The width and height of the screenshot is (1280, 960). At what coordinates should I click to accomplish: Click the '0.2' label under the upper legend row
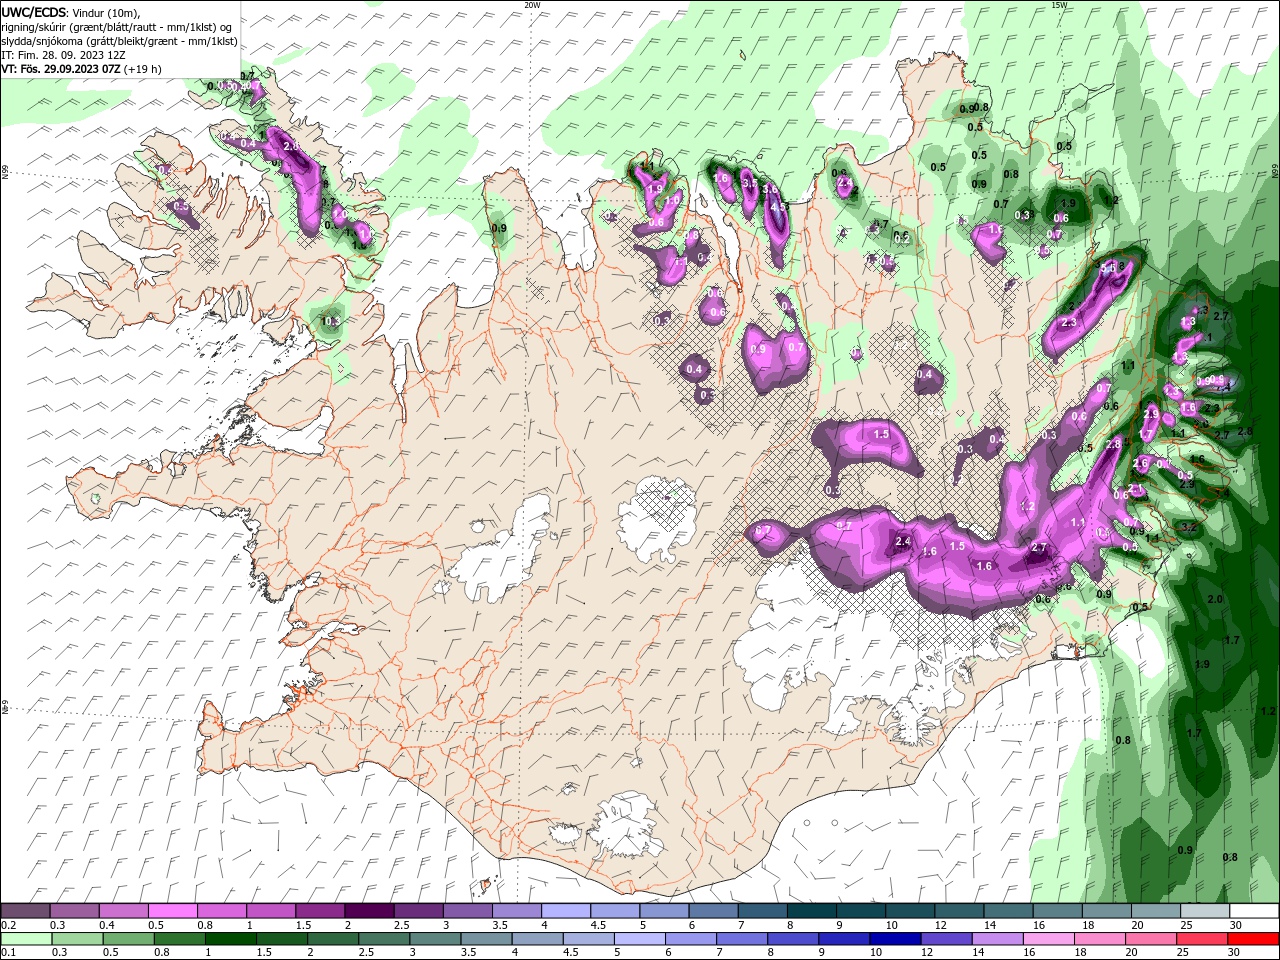(x=9, y=925)
